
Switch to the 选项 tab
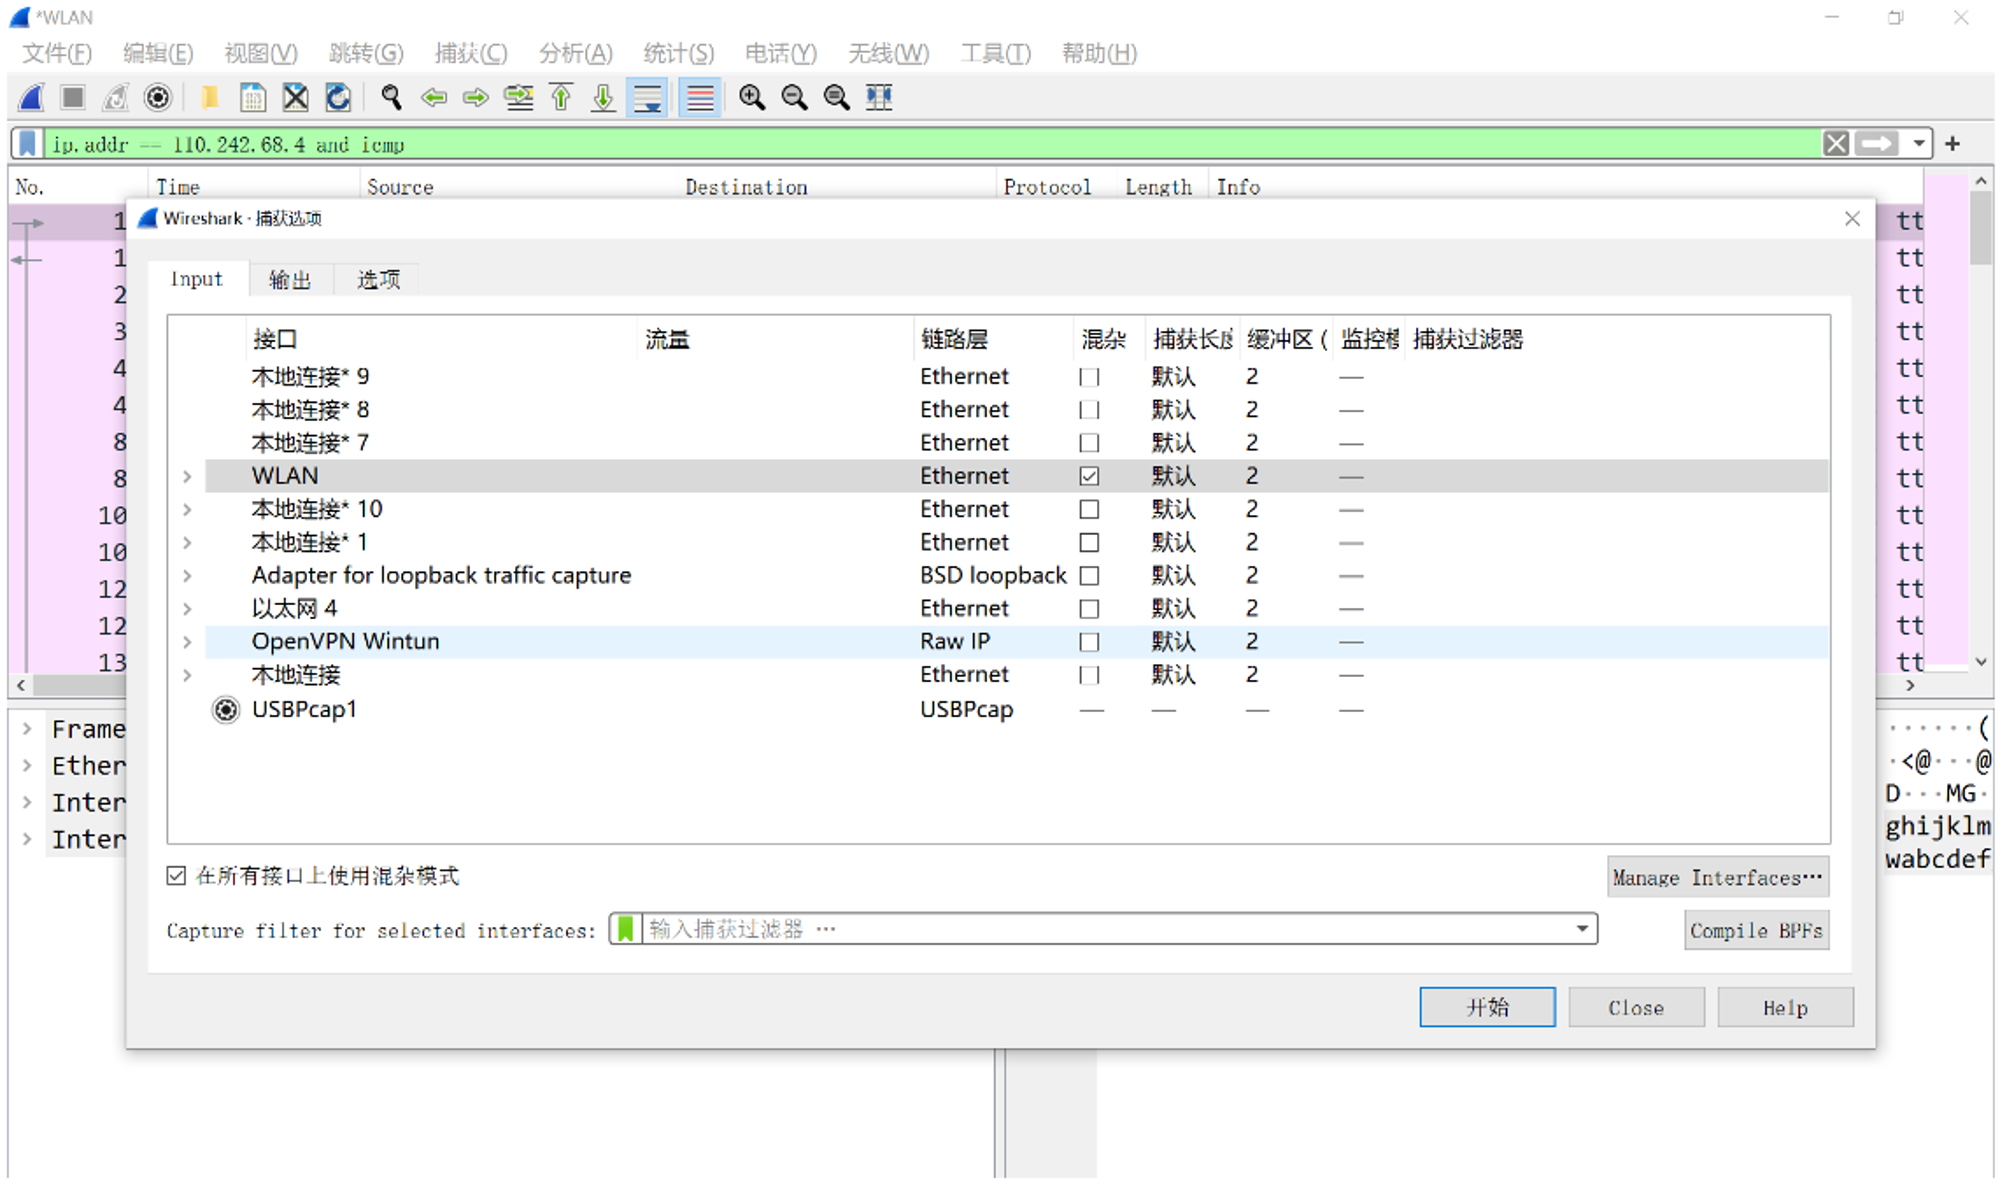(x=378, y=279)
